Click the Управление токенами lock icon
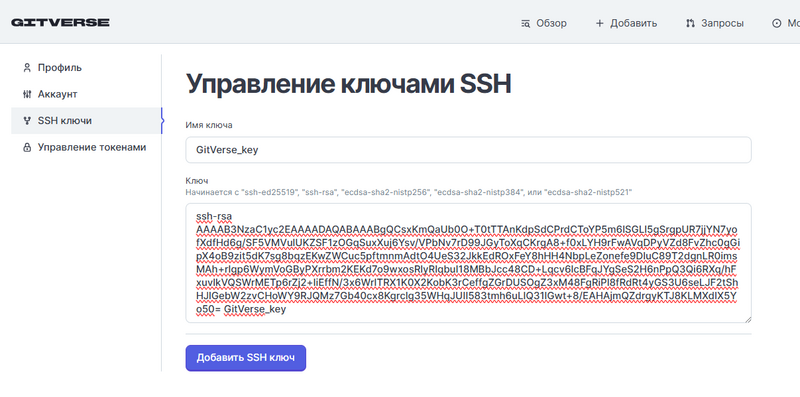This screenshot has height=397, width=800. (x=27, y=147)
